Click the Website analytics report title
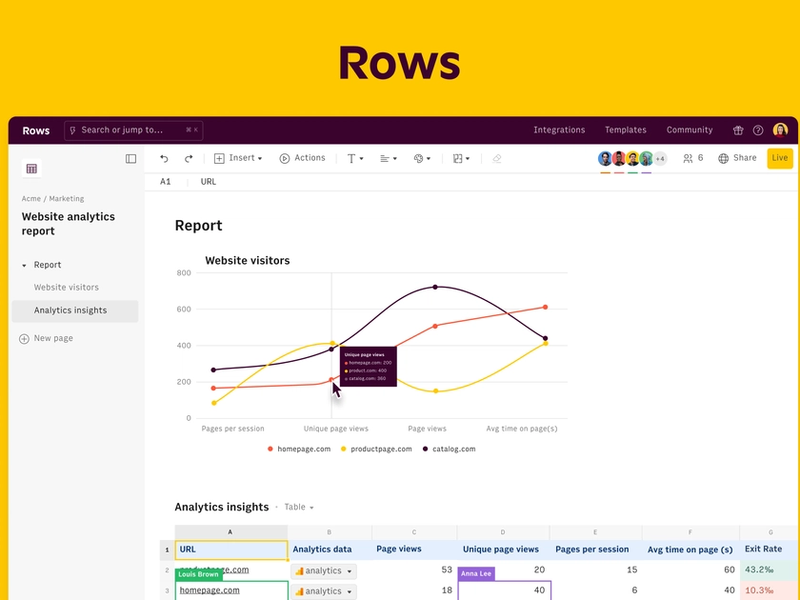Image resolution: width=800 pixels, height=600 pixels. 68,223
